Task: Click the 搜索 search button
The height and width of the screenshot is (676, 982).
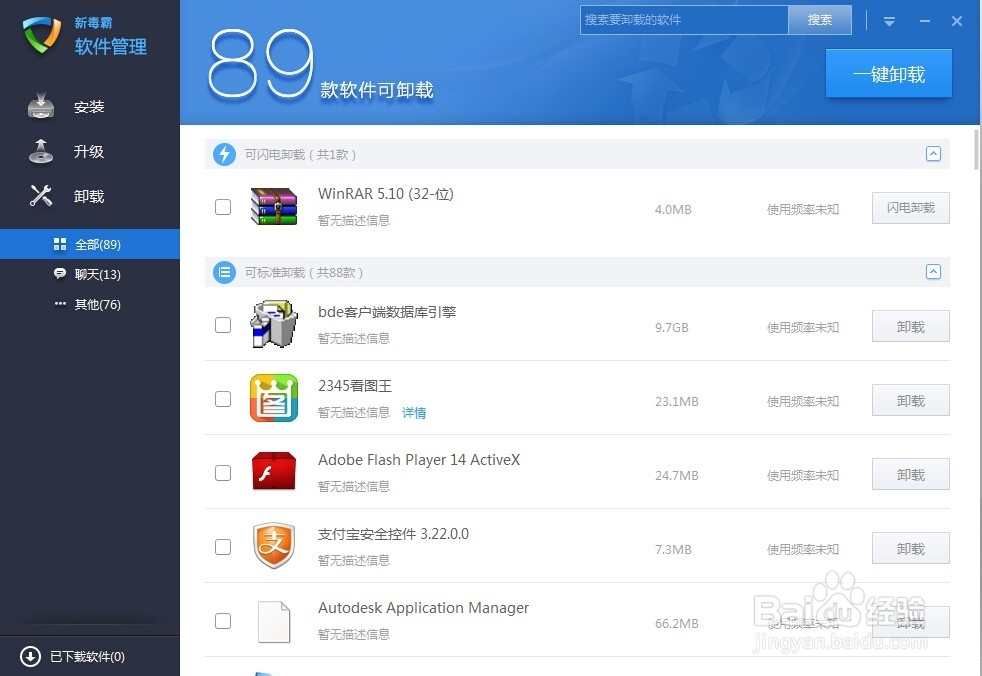Action: point(819,20)
